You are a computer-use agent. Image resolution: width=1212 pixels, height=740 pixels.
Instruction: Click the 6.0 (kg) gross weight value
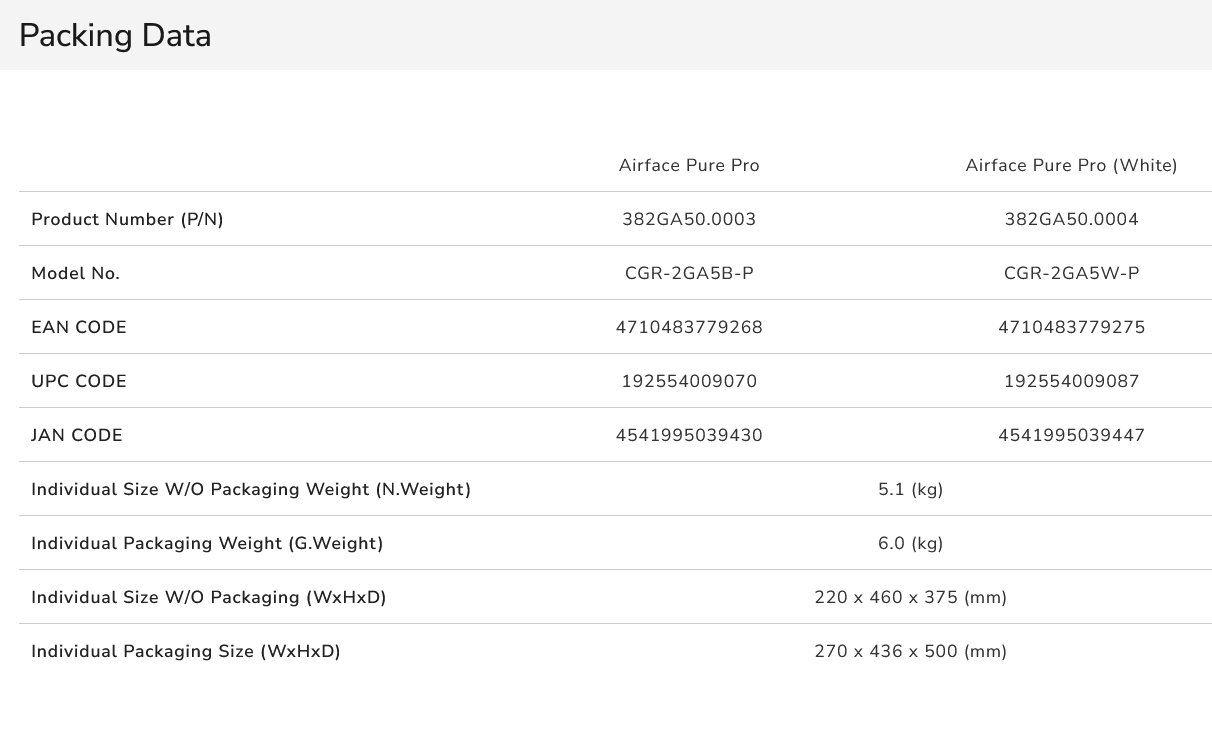(910, 544)
